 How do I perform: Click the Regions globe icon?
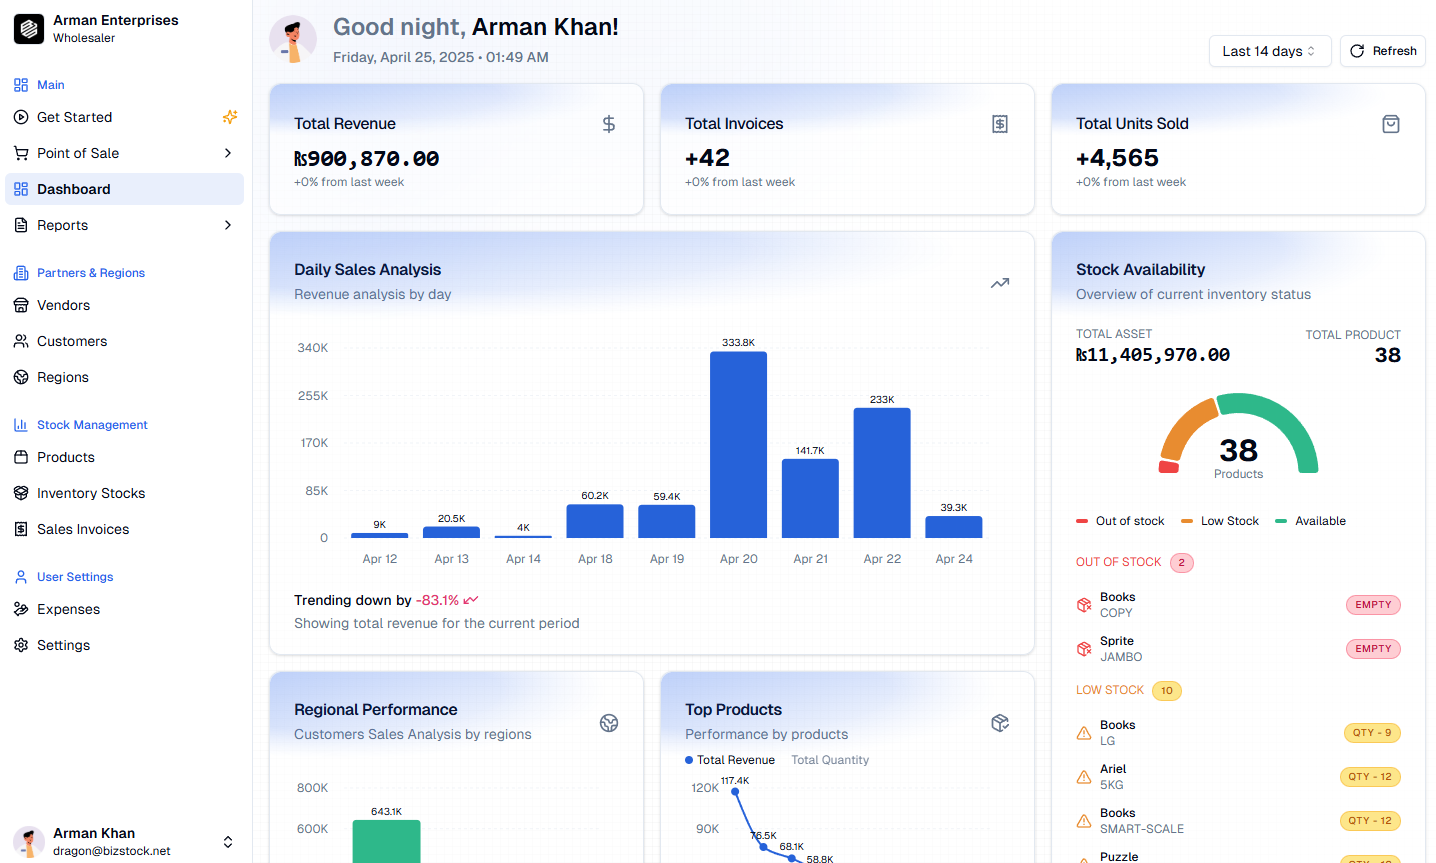click(21, 377)
